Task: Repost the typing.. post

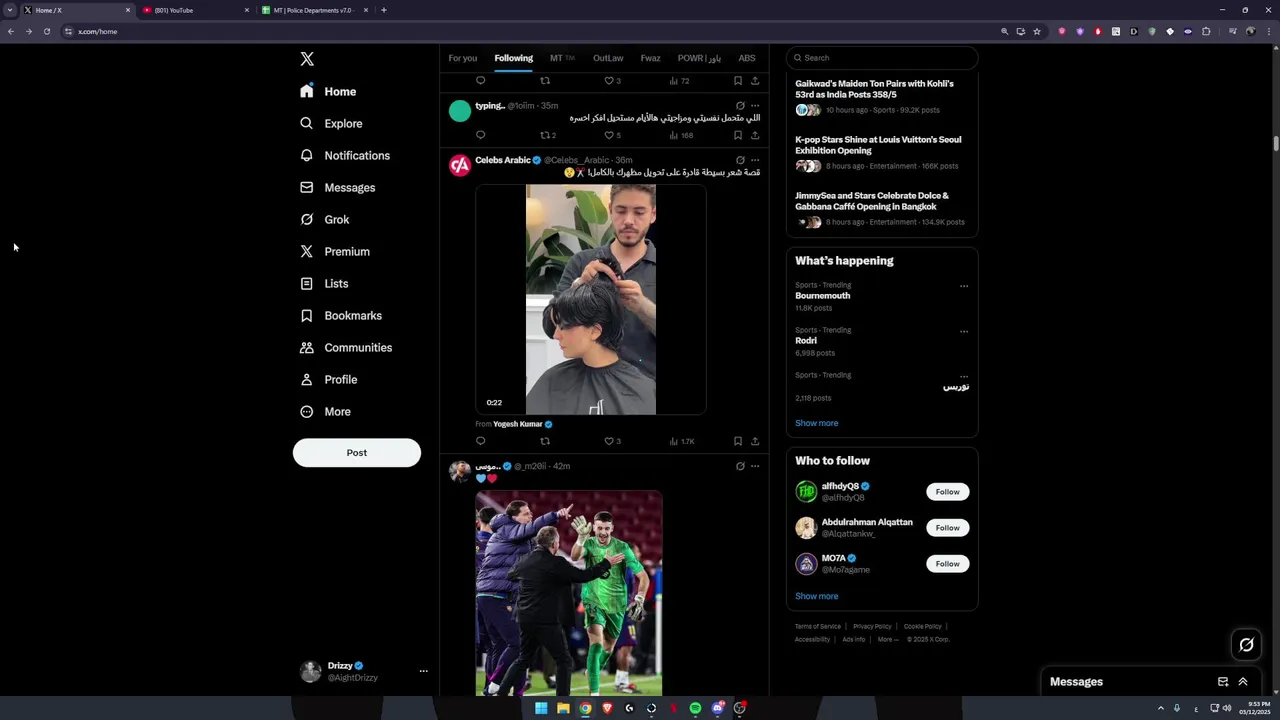Action: 547,135
